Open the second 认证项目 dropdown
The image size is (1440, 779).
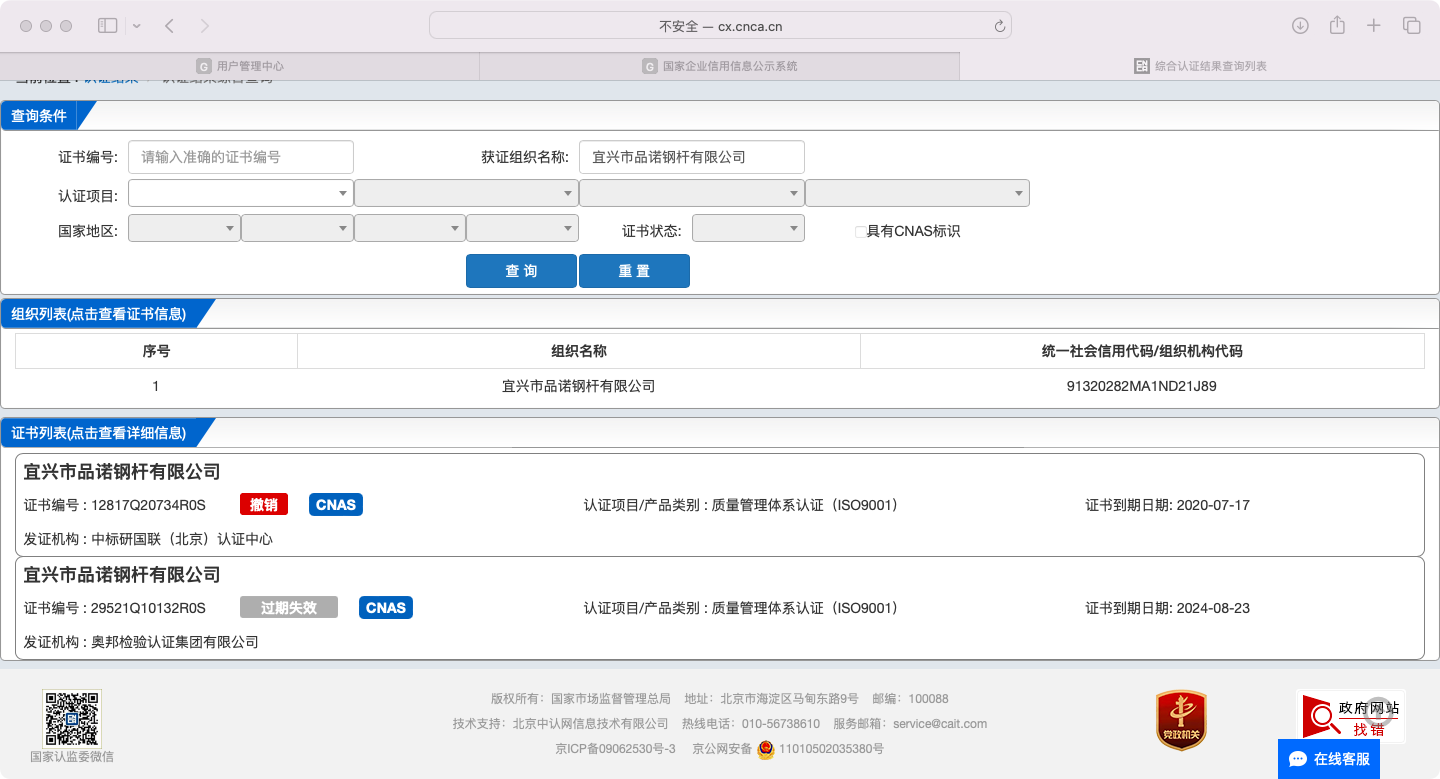pyautogui.click(x=466, y=193)
